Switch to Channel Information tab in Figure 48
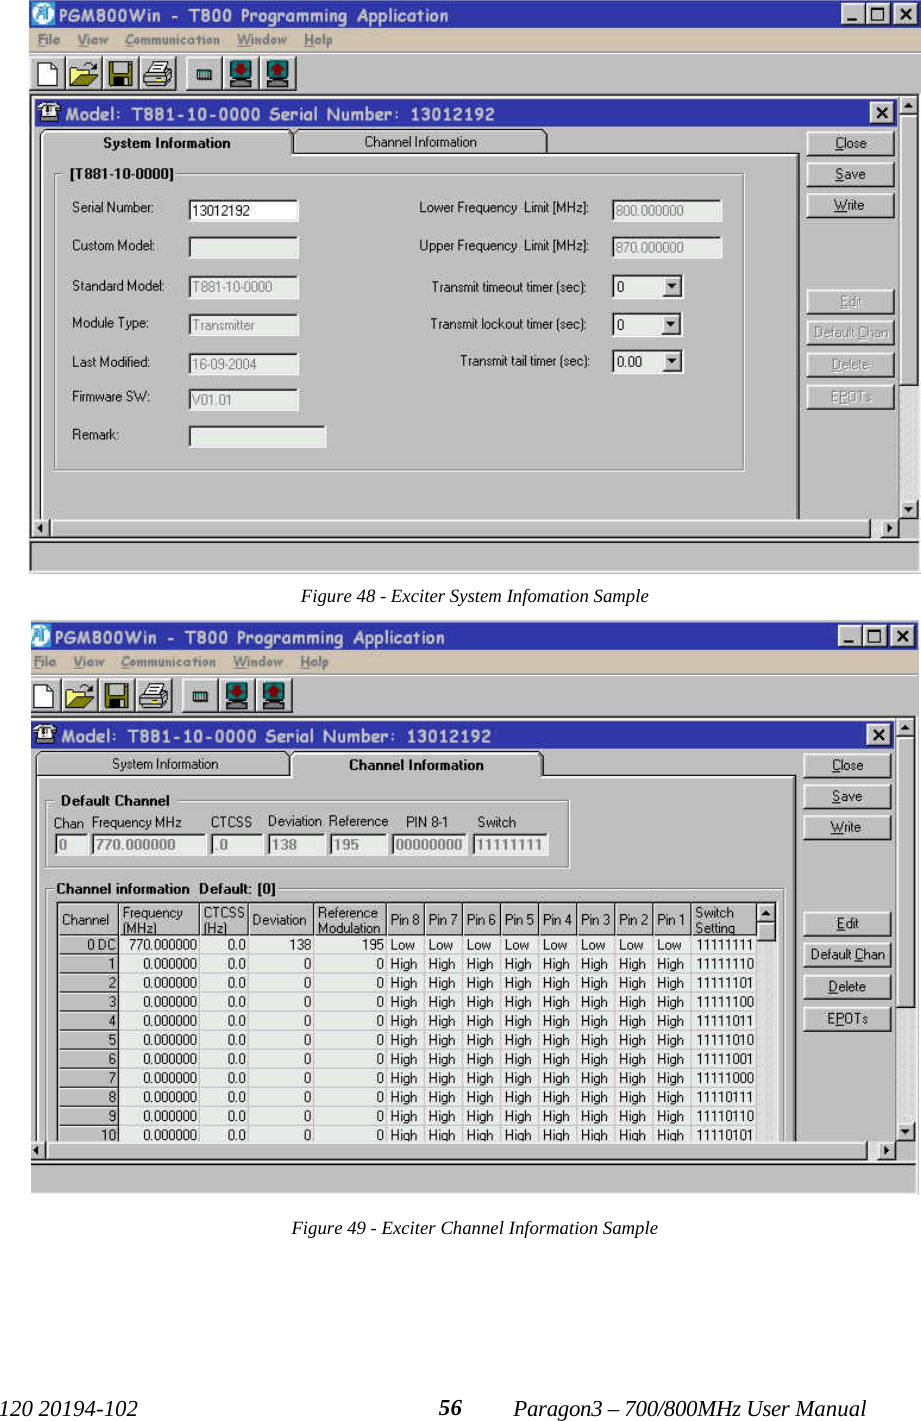 (420, 142)
